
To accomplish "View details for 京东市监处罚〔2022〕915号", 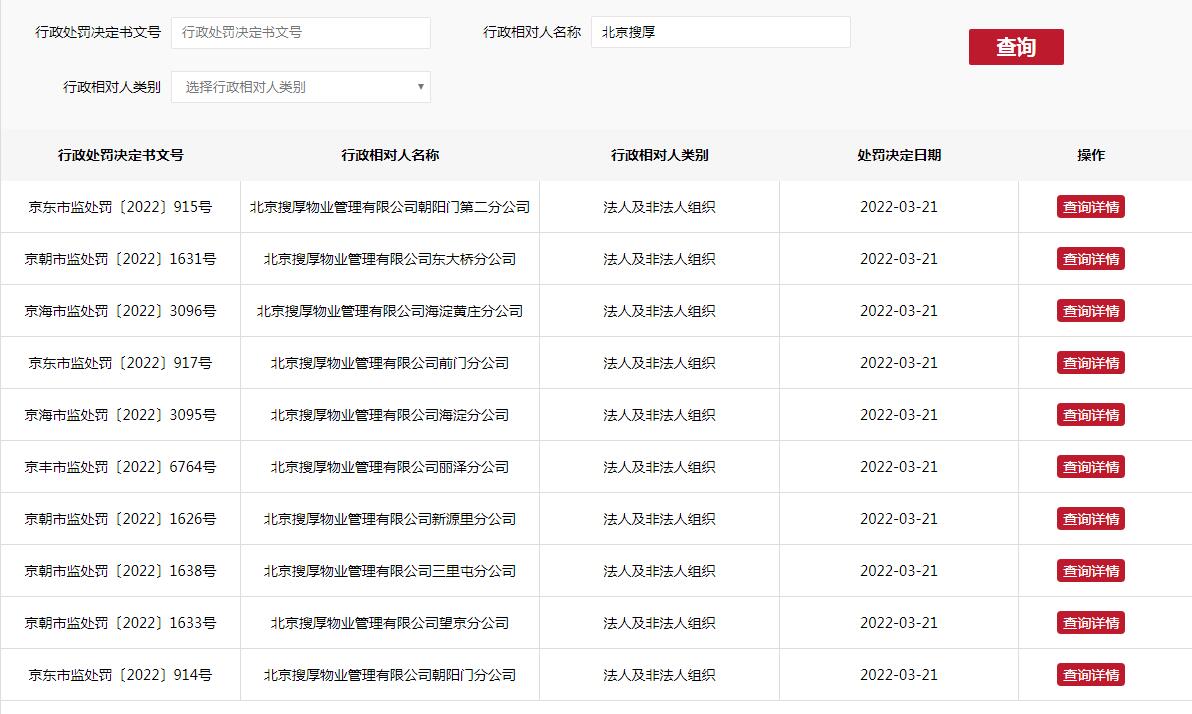I will coord(1090,206).
